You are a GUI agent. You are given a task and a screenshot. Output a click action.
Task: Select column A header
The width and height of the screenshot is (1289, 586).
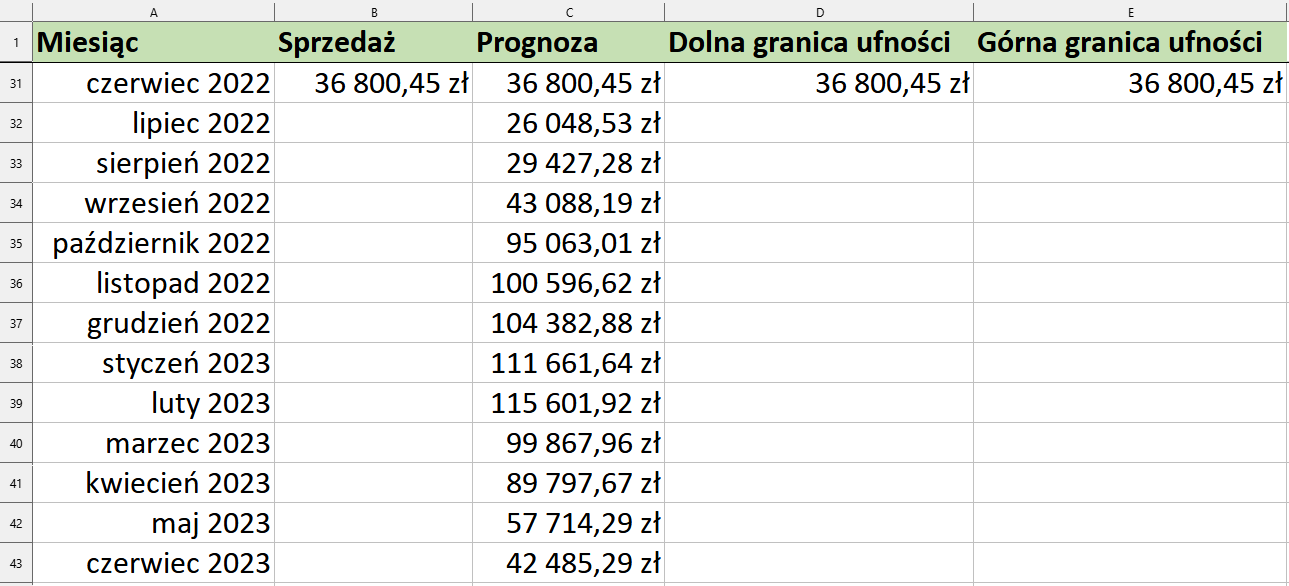pos(154,11)
